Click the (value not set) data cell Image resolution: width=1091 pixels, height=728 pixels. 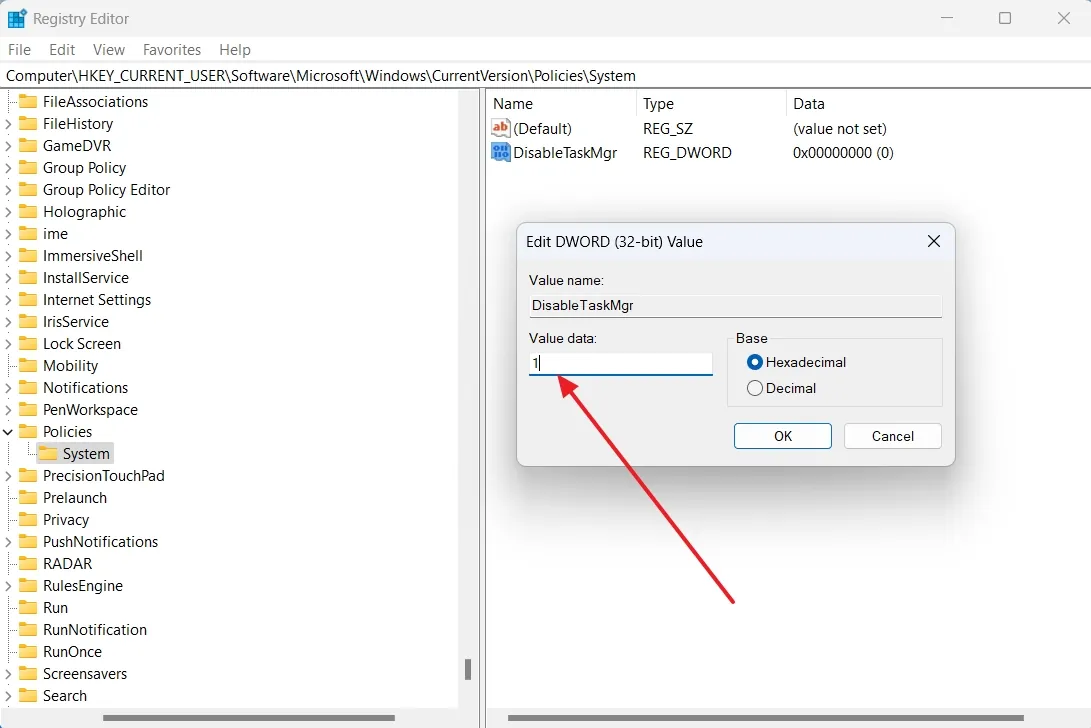click(840, 129)
